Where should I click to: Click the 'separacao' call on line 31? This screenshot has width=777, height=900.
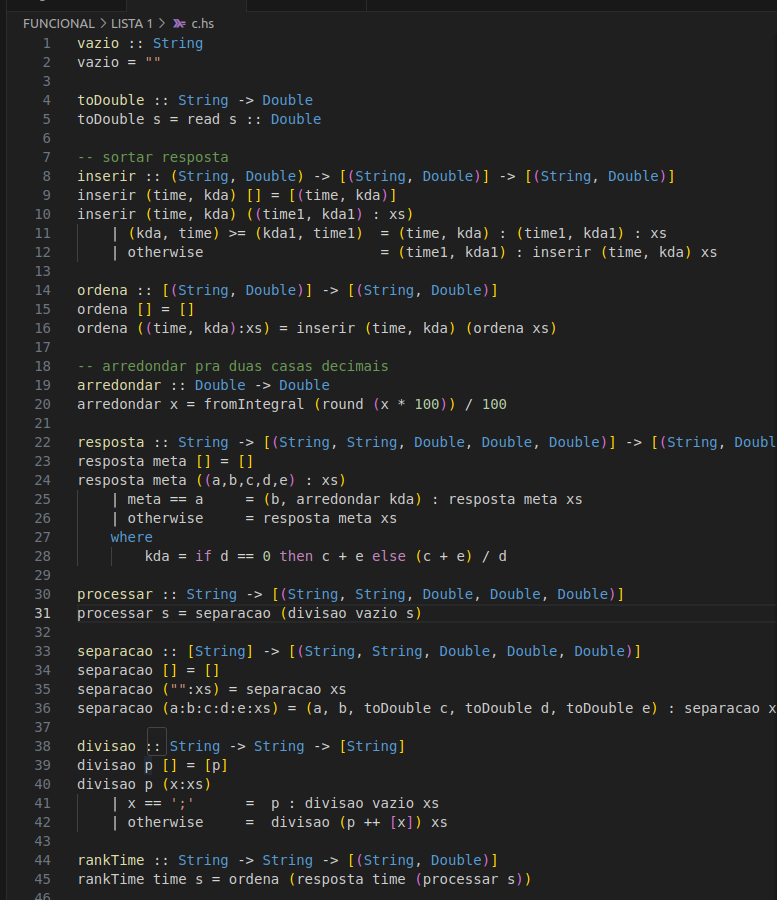232,613
